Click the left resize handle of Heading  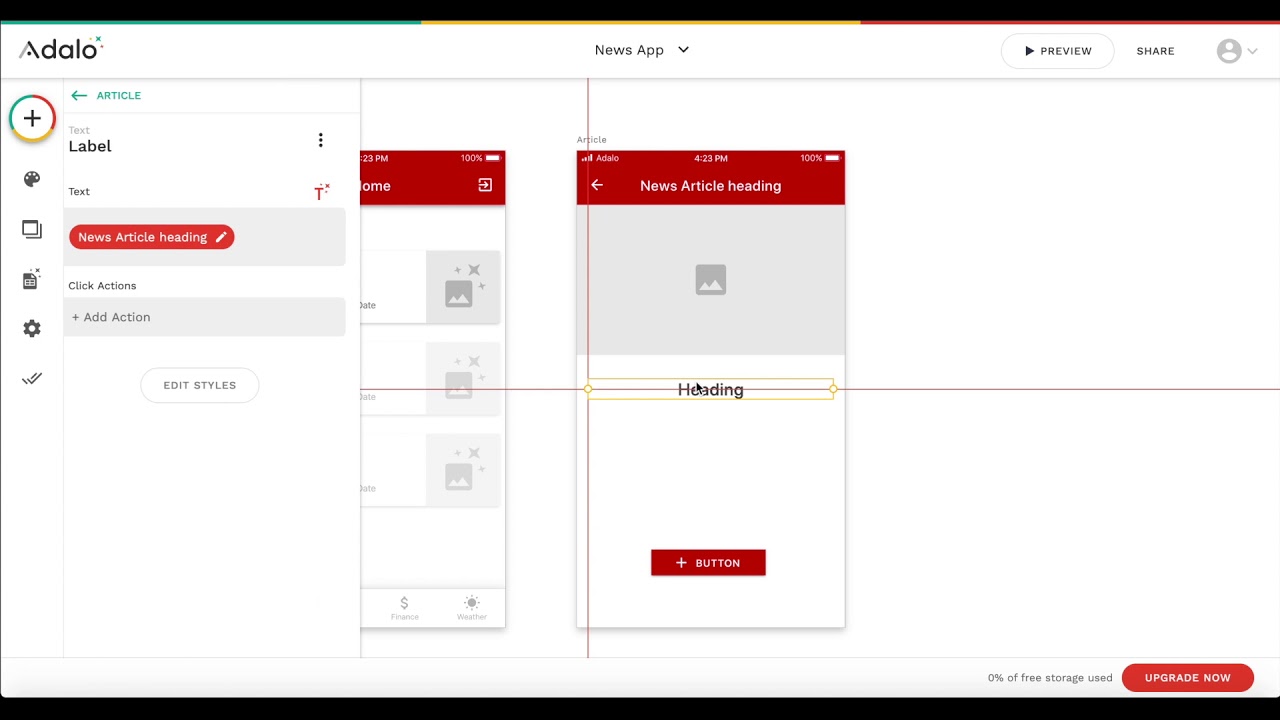[588, 389]
